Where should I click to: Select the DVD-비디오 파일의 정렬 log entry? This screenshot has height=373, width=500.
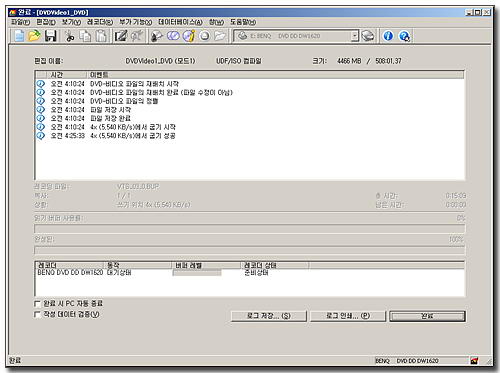124,101
